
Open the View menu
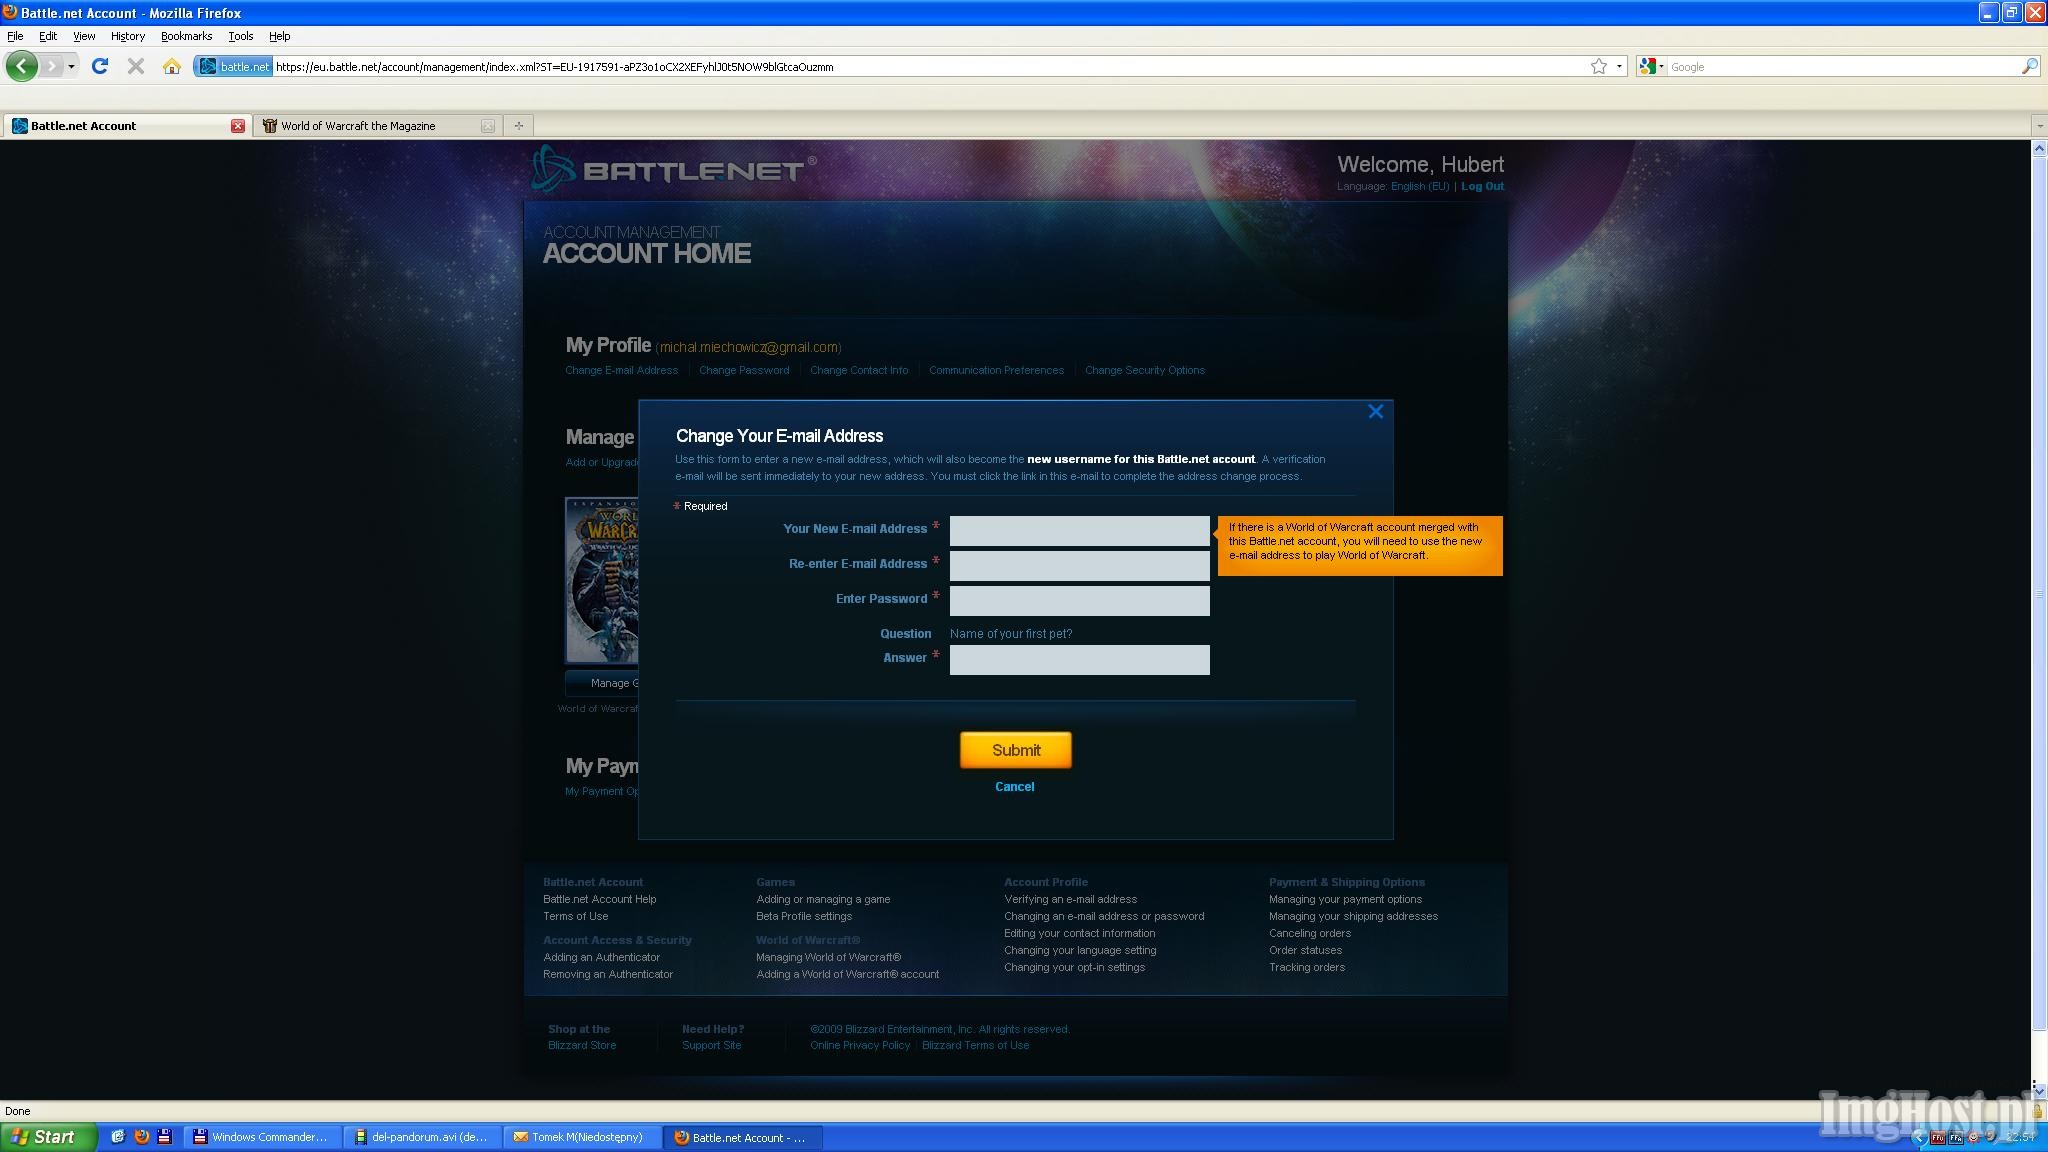(84, 36)
